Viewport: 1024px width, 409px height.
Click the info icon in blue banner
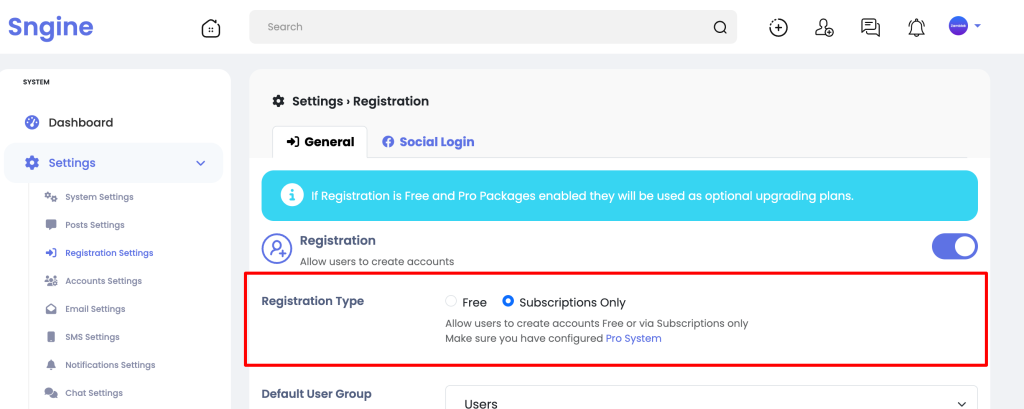(x=292, y=195)
